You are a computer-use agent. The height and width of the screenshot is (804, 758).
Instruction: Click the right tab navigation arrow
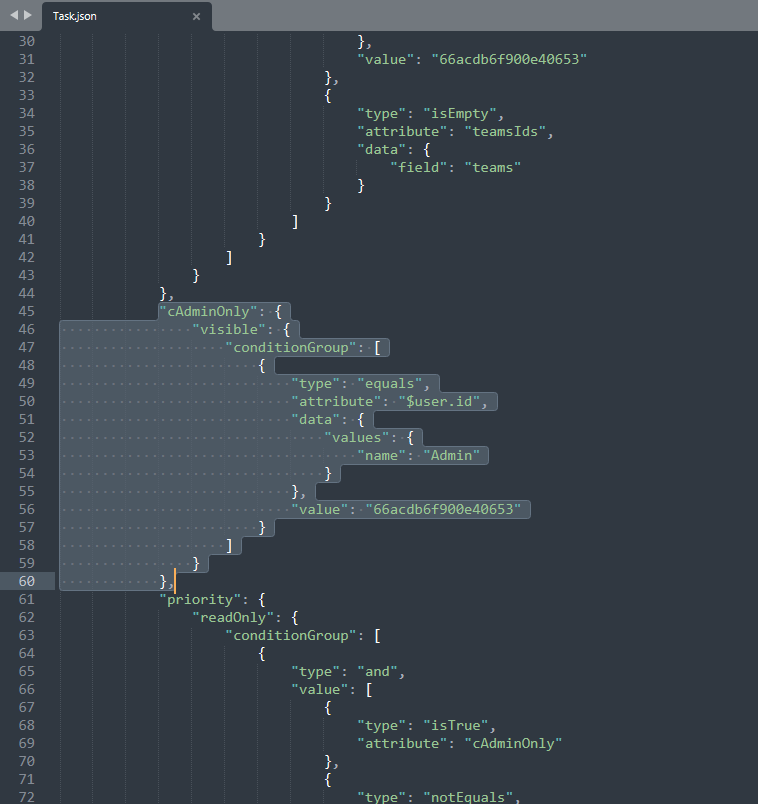click(28, 15)
